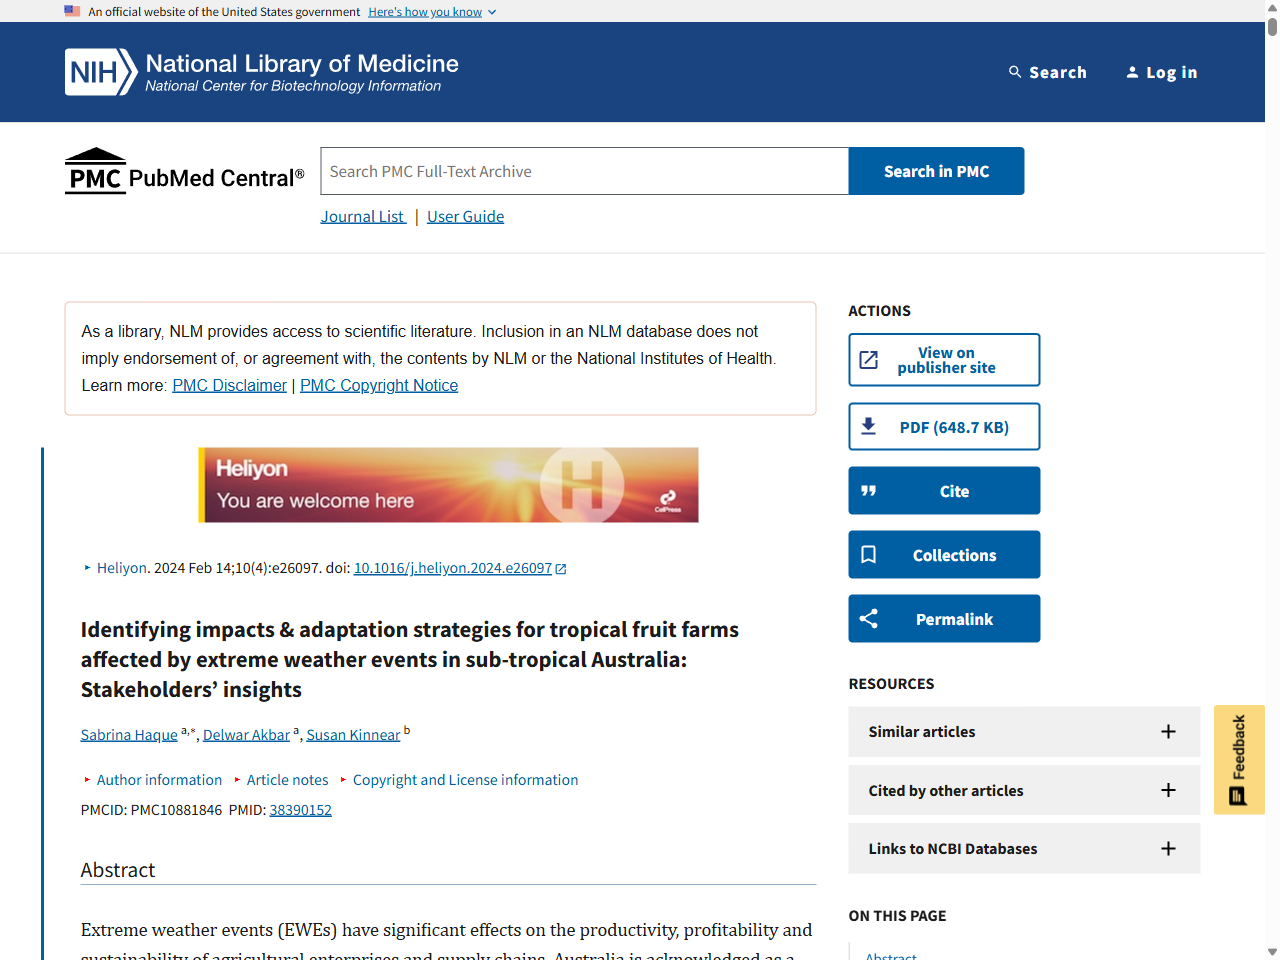Click the NIH logo icon

pos(100,72)
